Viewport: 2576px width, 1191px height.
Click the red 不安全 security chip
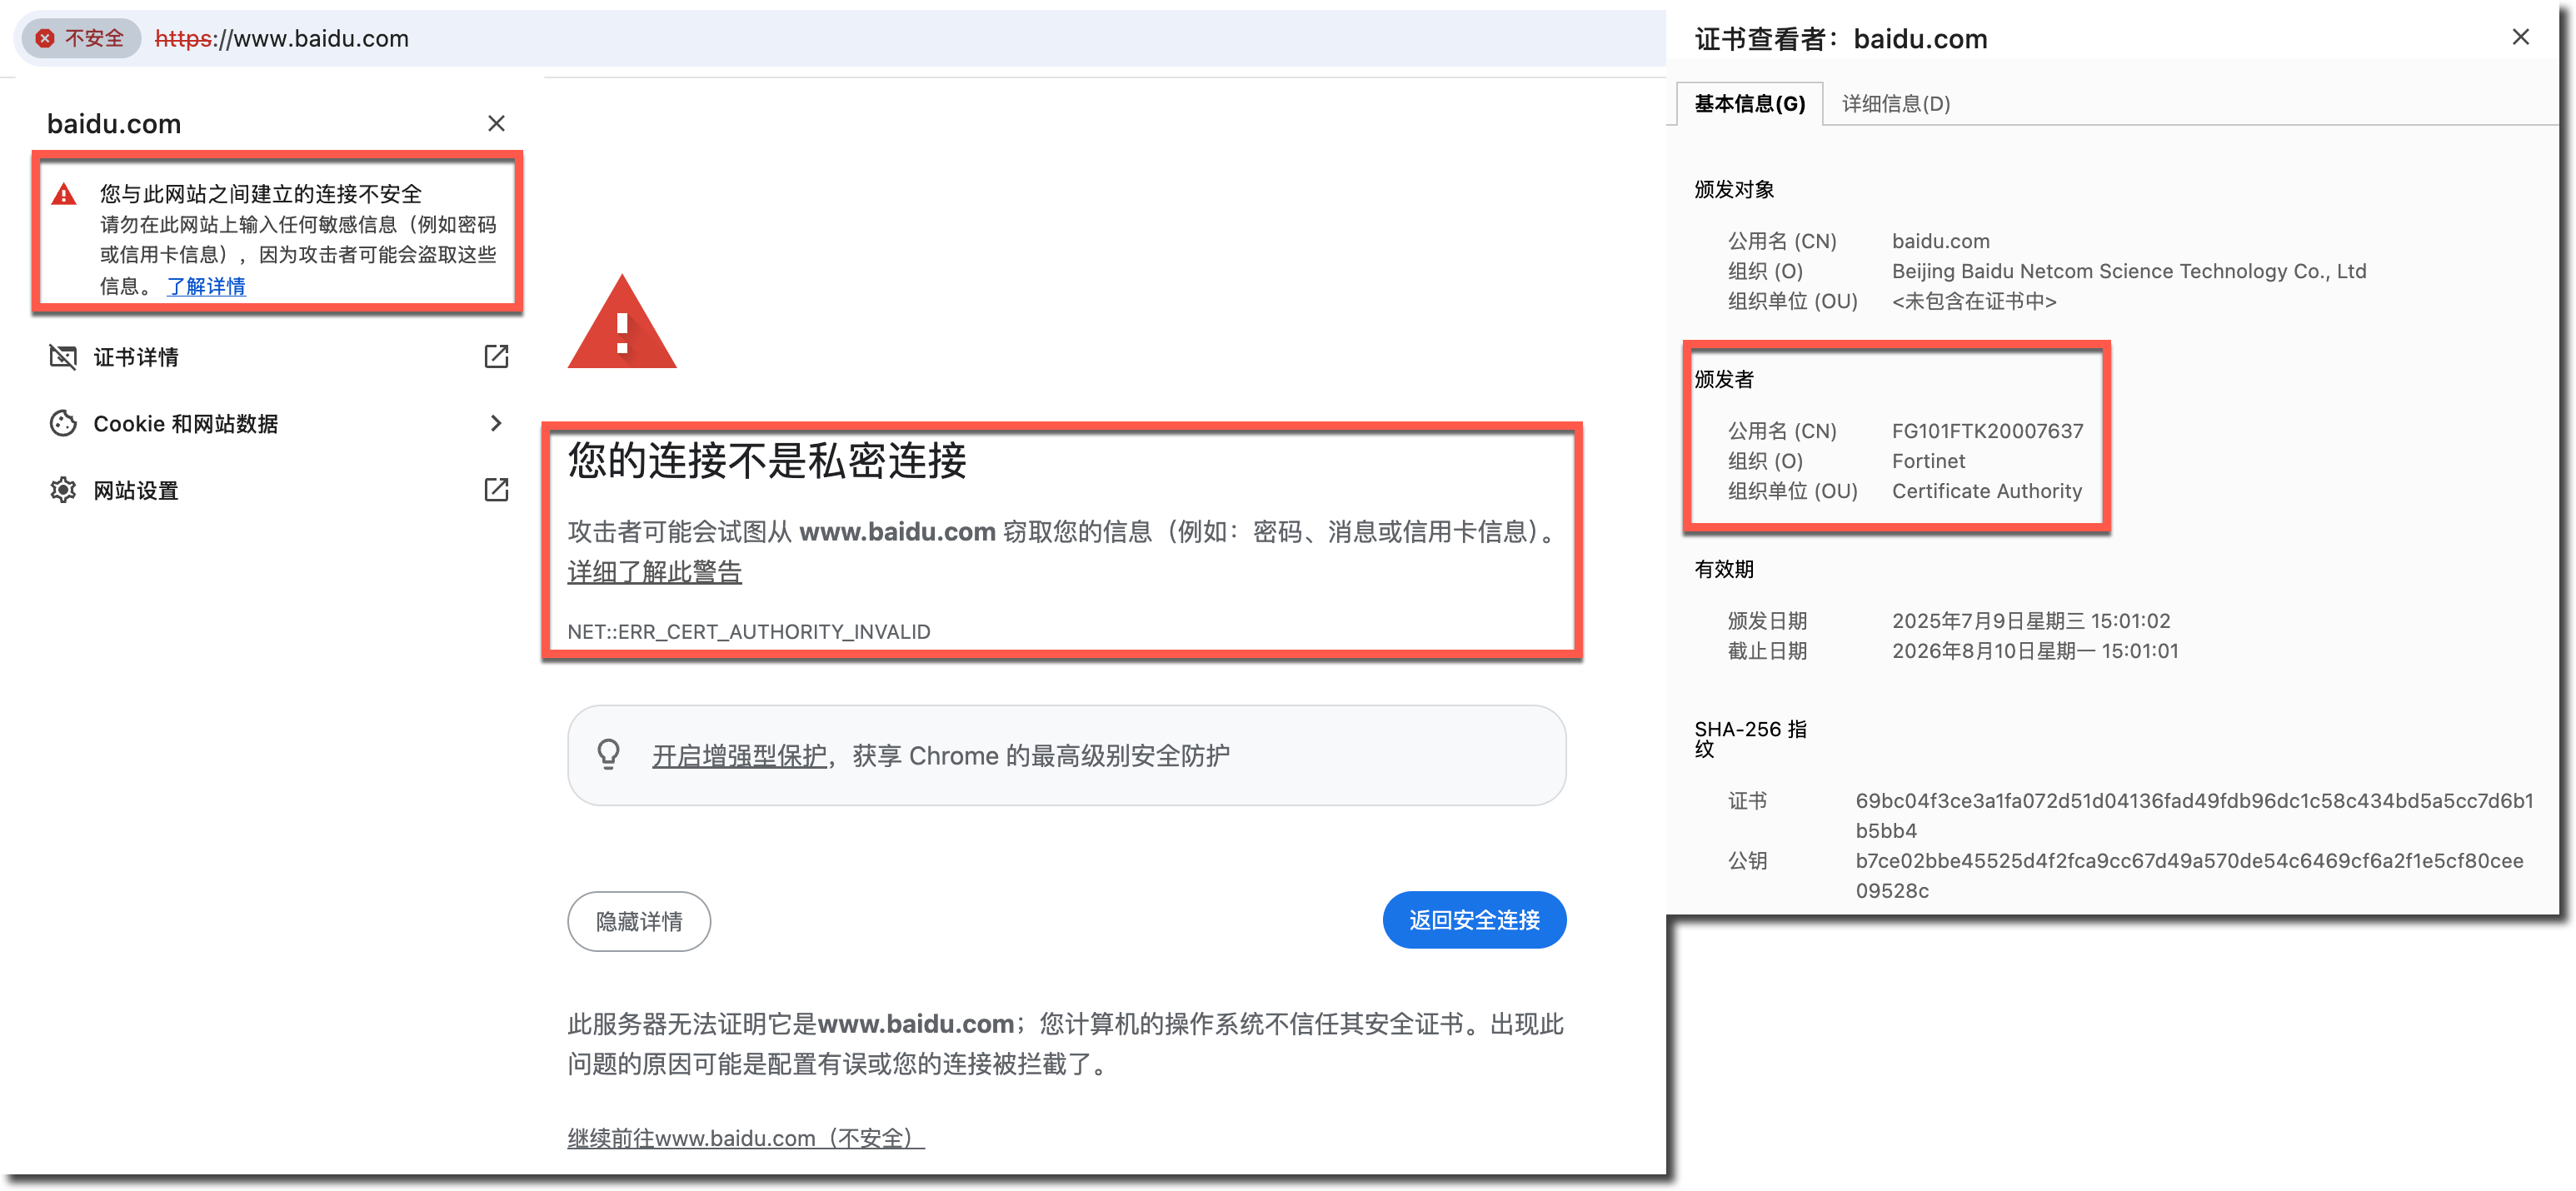pyautogui.click(x=80, y=38)
